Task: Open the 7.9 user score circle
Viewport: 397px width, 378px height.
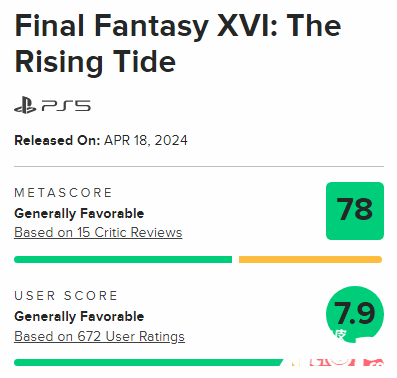Action: [355, 314]
